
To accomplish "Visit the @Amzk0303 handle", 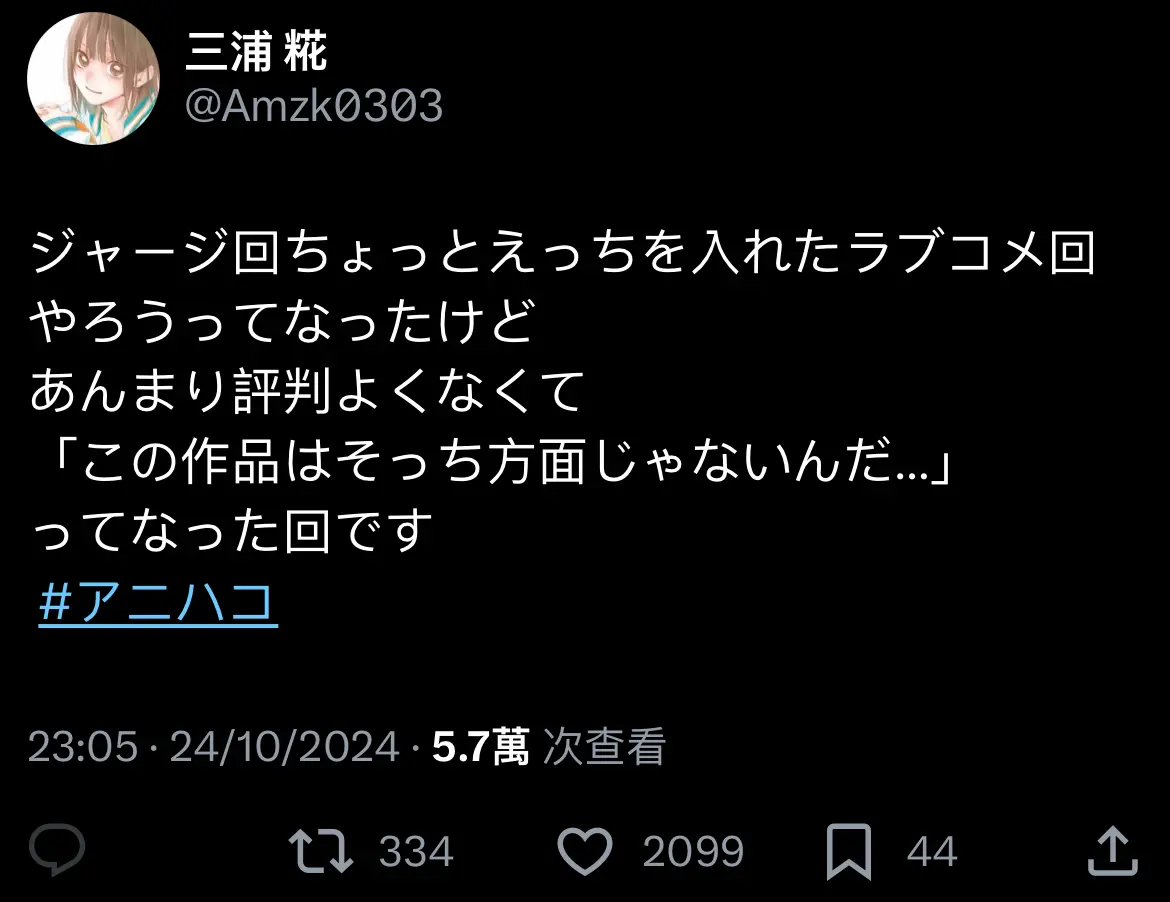I will (313, 105).
